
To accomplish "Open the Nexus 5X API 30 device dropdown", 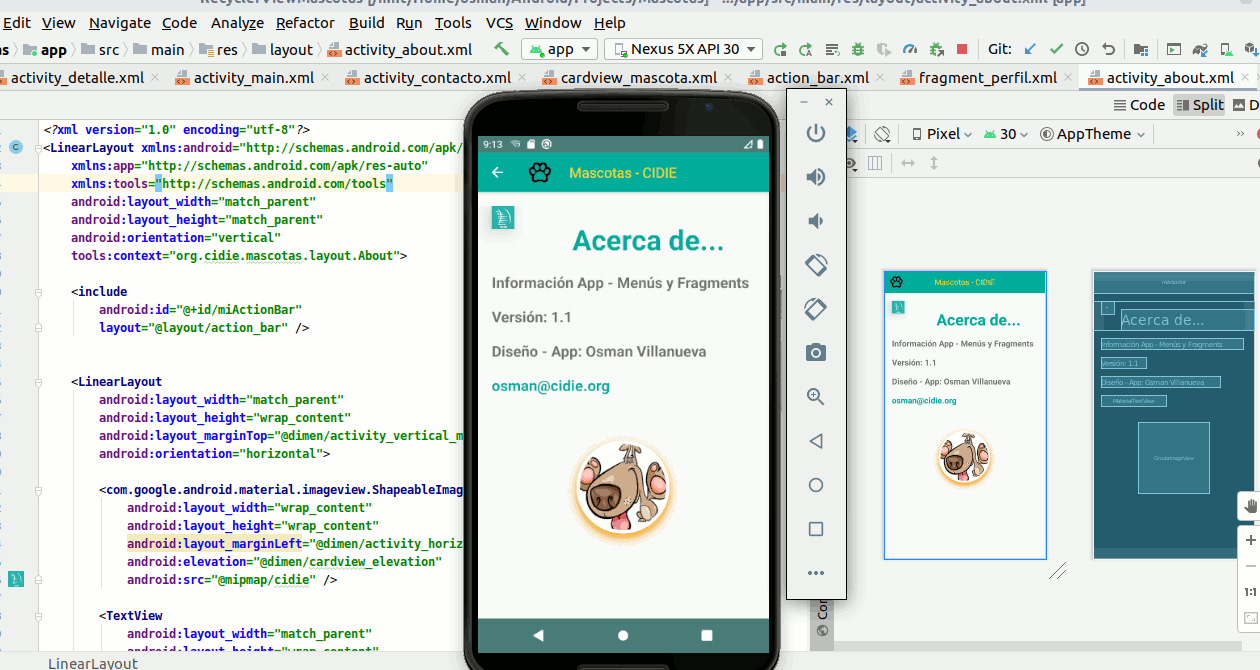I will 684,49.
